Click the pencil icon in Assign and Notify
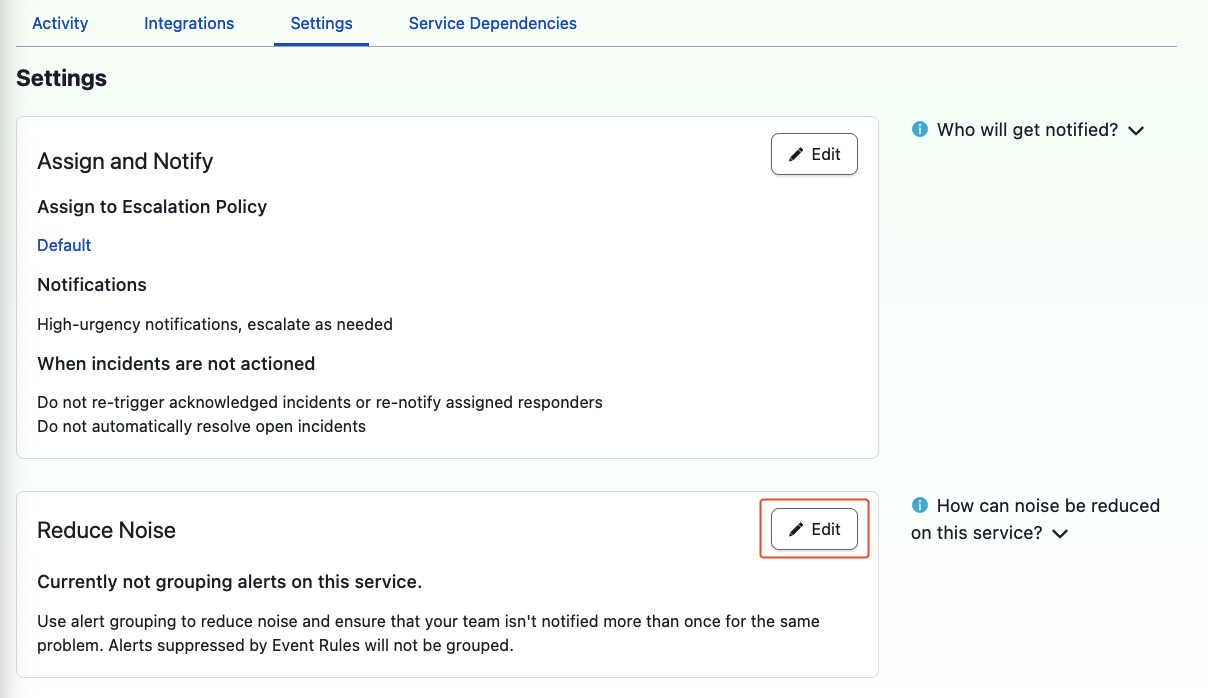Screen dimensions: 1208x698 coord(797,155)
